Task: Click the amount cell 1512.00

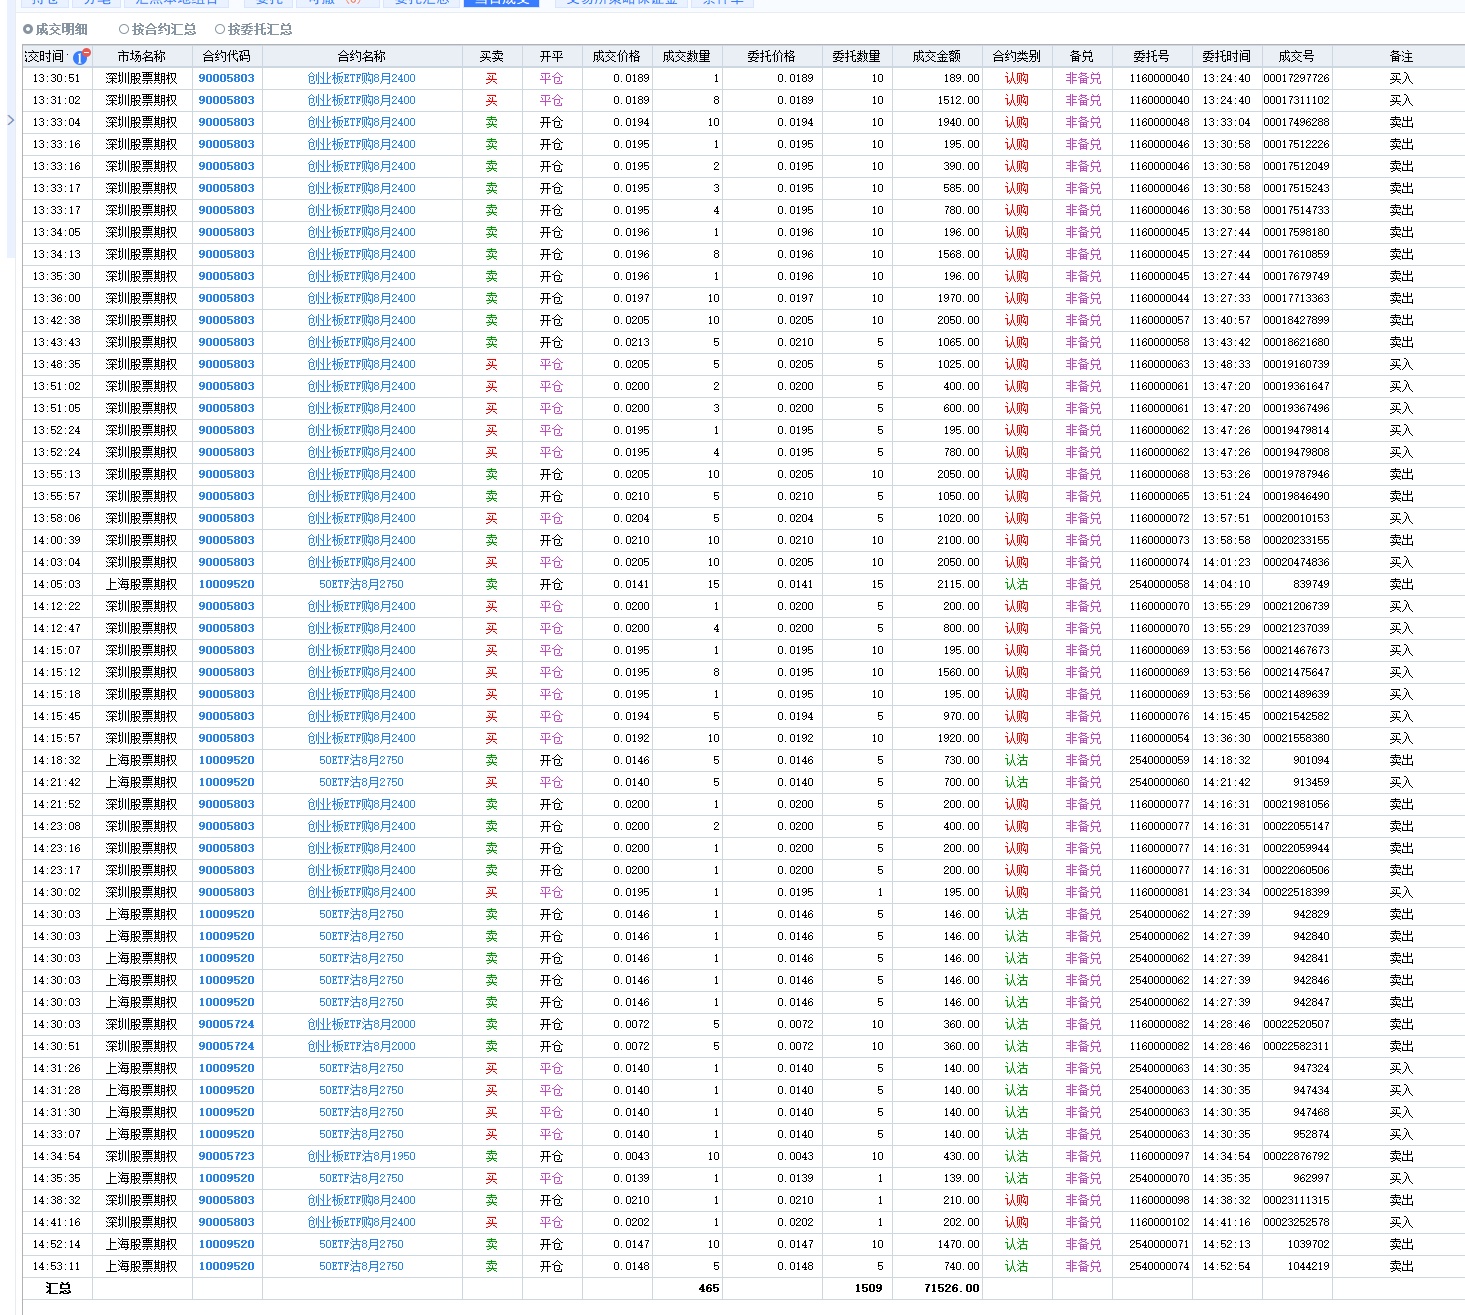Action: coord(958,100)
